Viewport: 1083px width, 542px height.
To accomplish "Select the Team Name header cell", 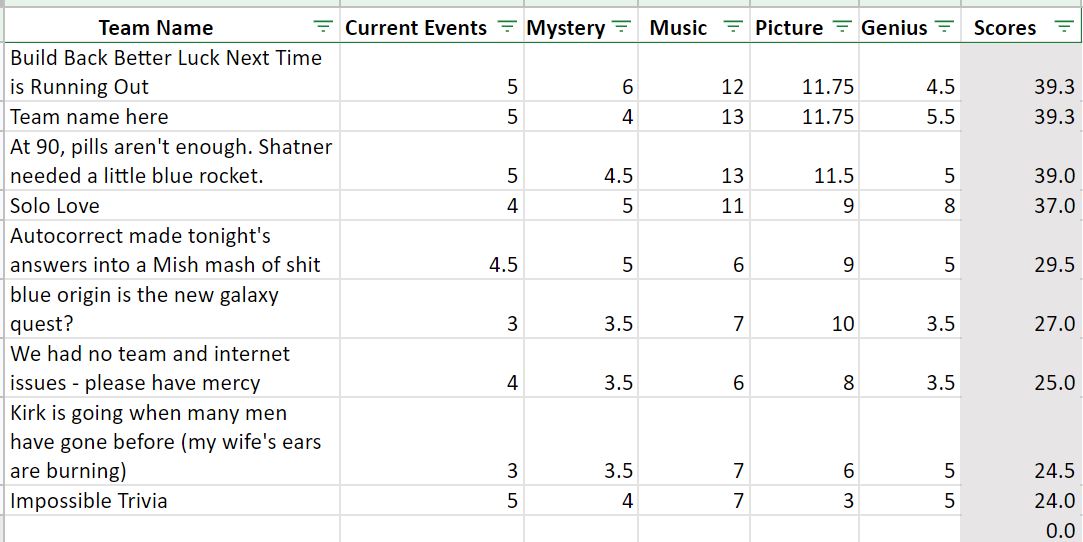I will tap(172, 27).
